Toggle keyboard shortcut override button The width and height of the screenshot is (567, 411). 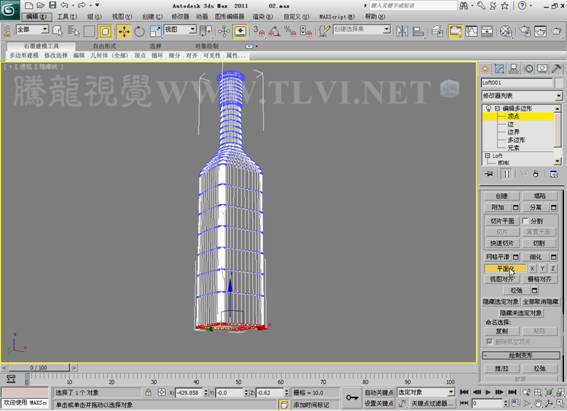click(x=240, y=31)
